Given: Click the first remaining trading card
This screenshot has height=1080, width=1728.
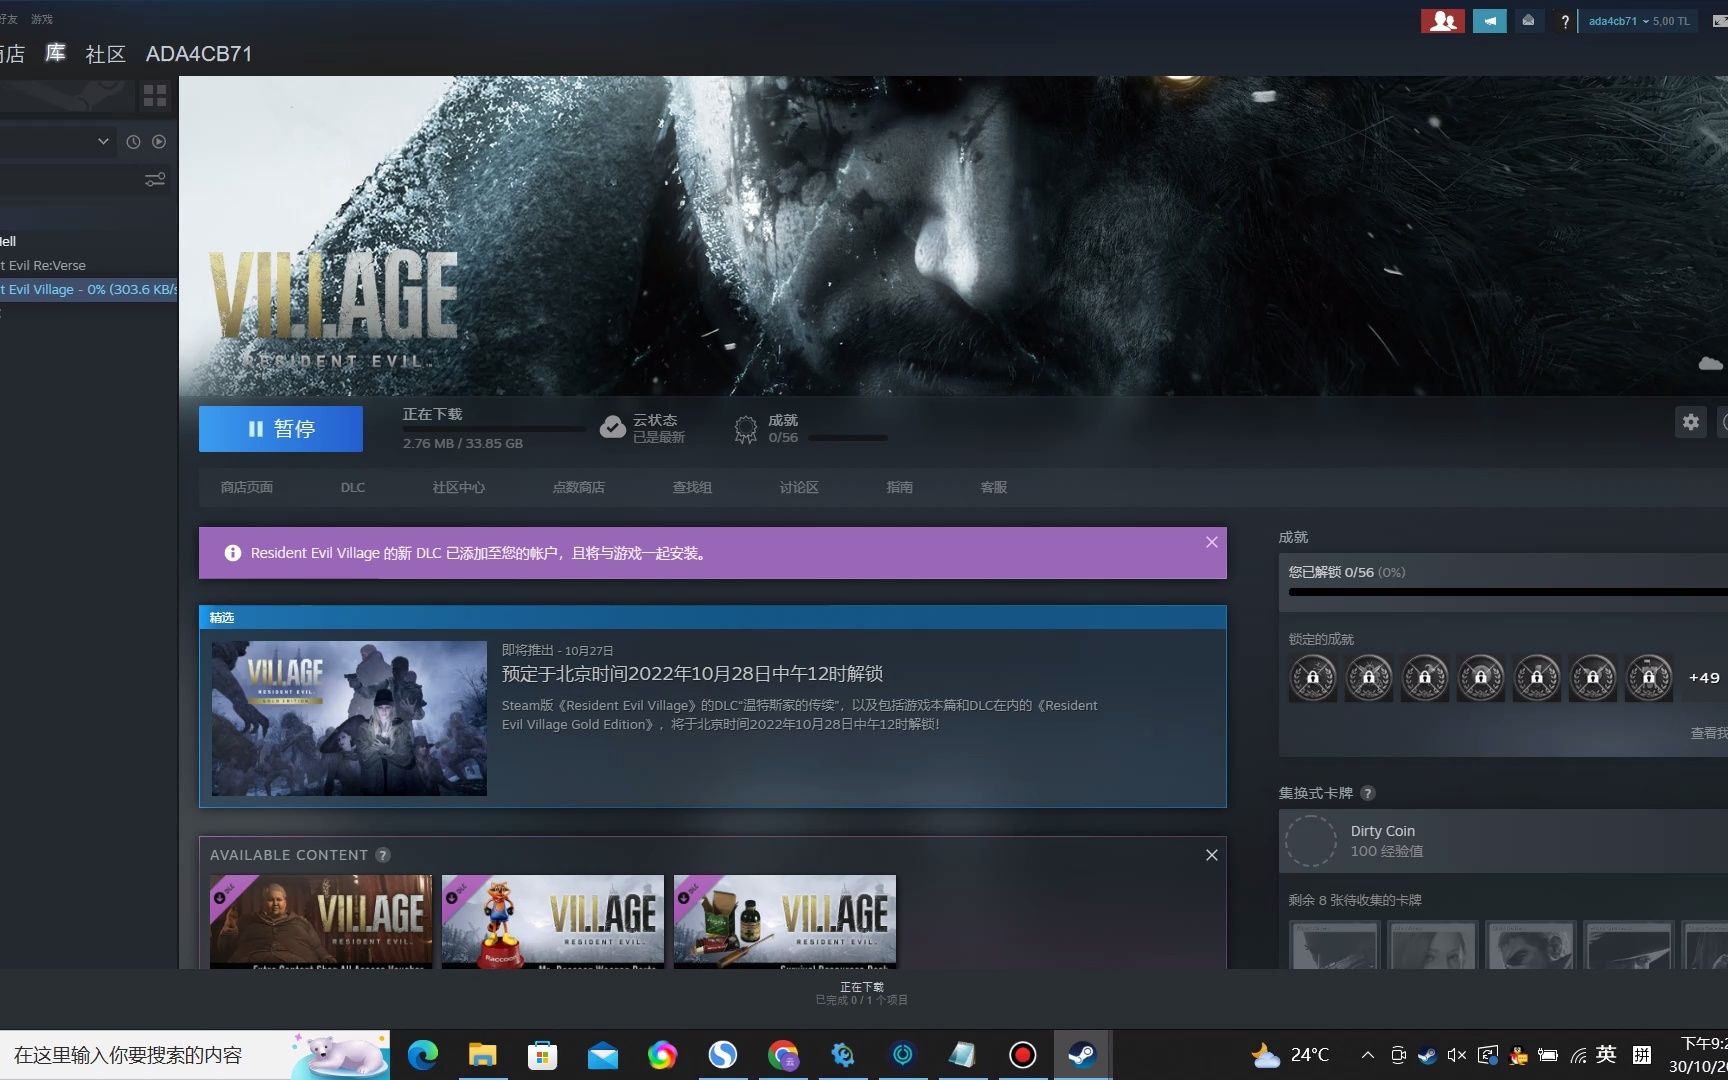Looking at the screenshot, I should (x=1335, y=945).
